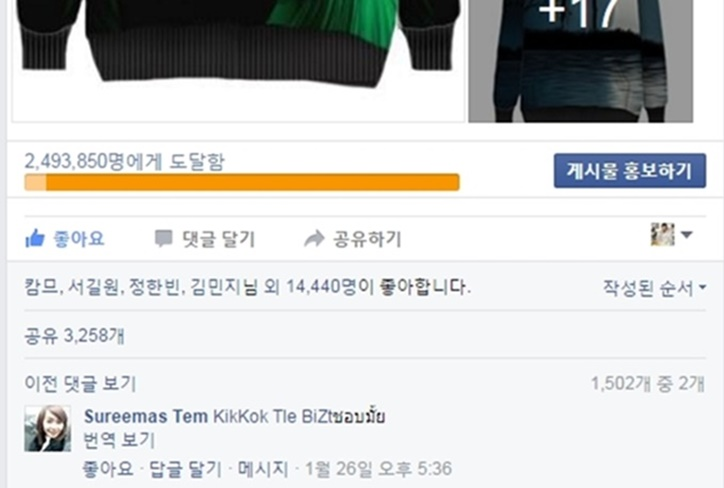Click the orange reach progress bar

pos(242,182)
